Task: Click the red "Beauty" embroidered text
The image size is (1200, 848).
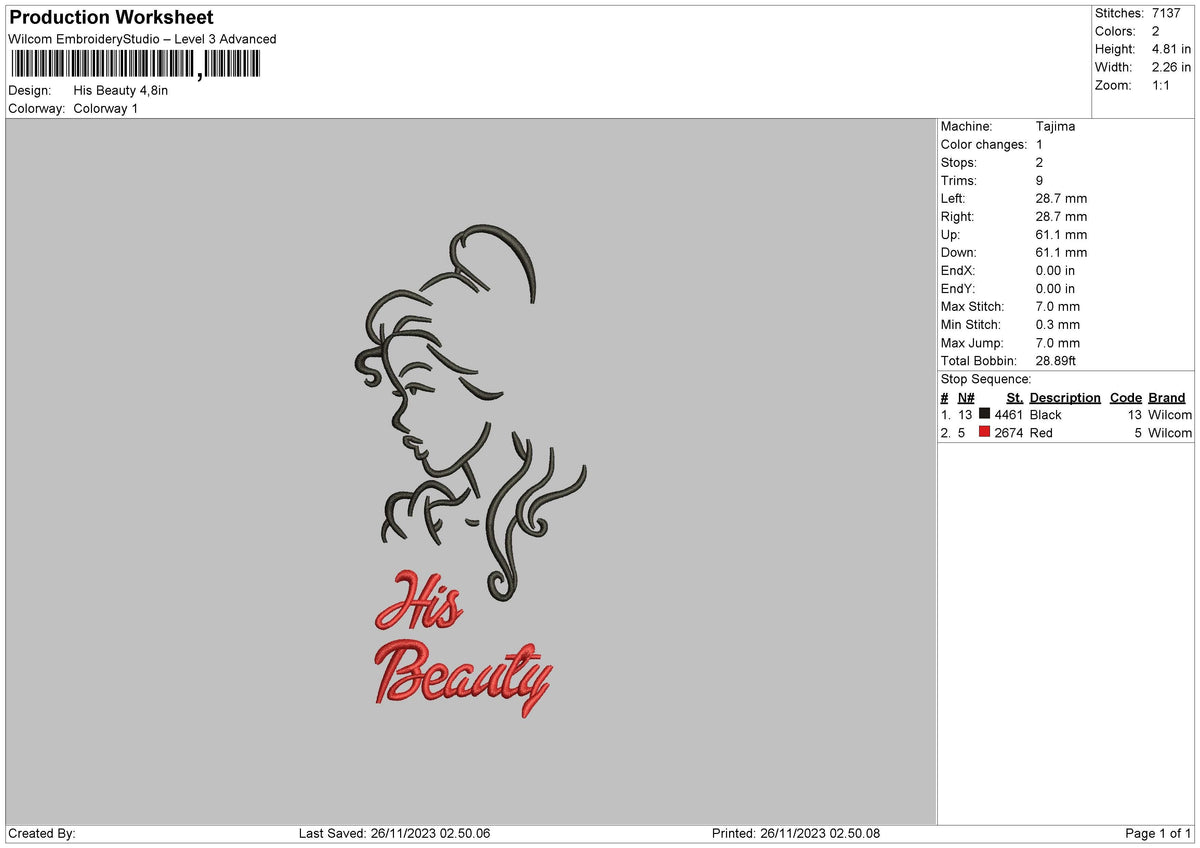Action: coord(462,678)
